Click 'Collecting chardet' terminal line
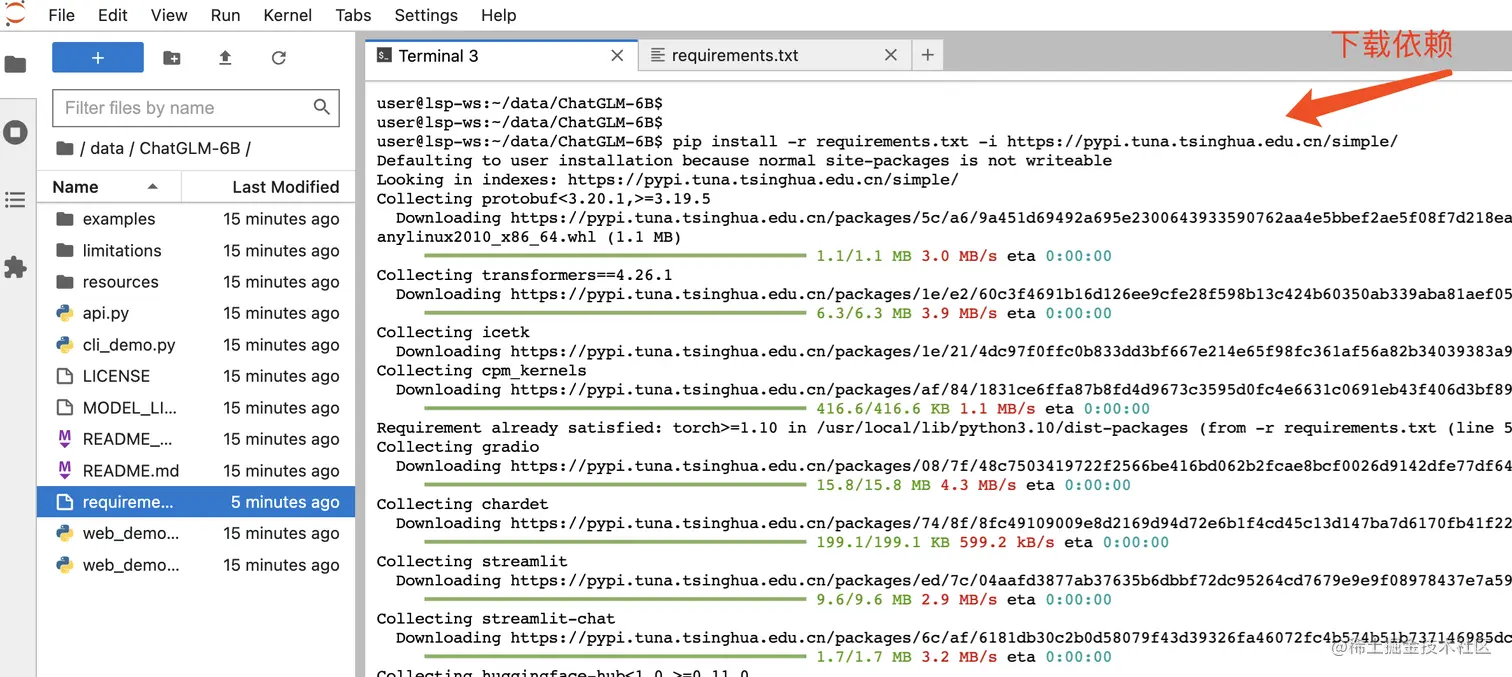This screenshot has height=677, width=1512. (462, 504)
